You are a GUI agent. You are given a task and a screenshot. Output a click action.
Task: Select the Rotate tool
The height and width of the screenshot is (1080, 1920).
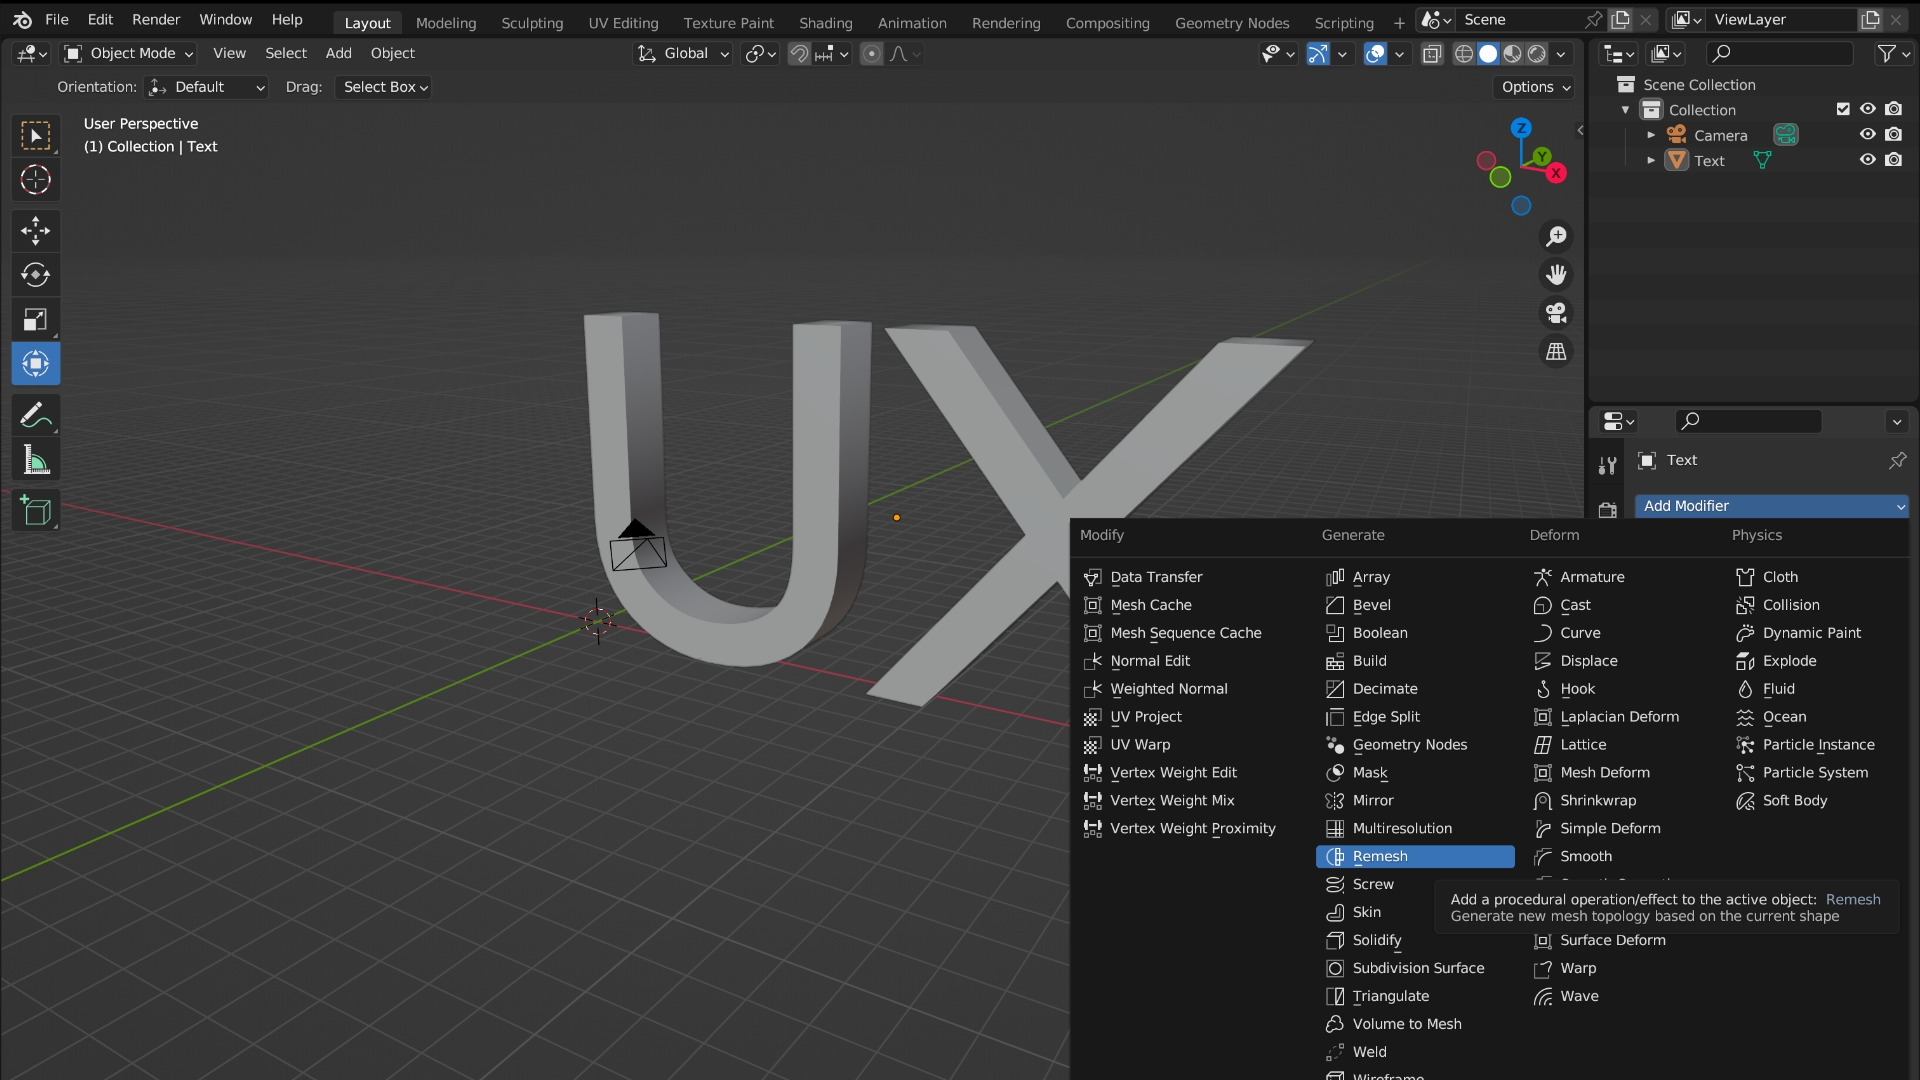pos(36,275)
